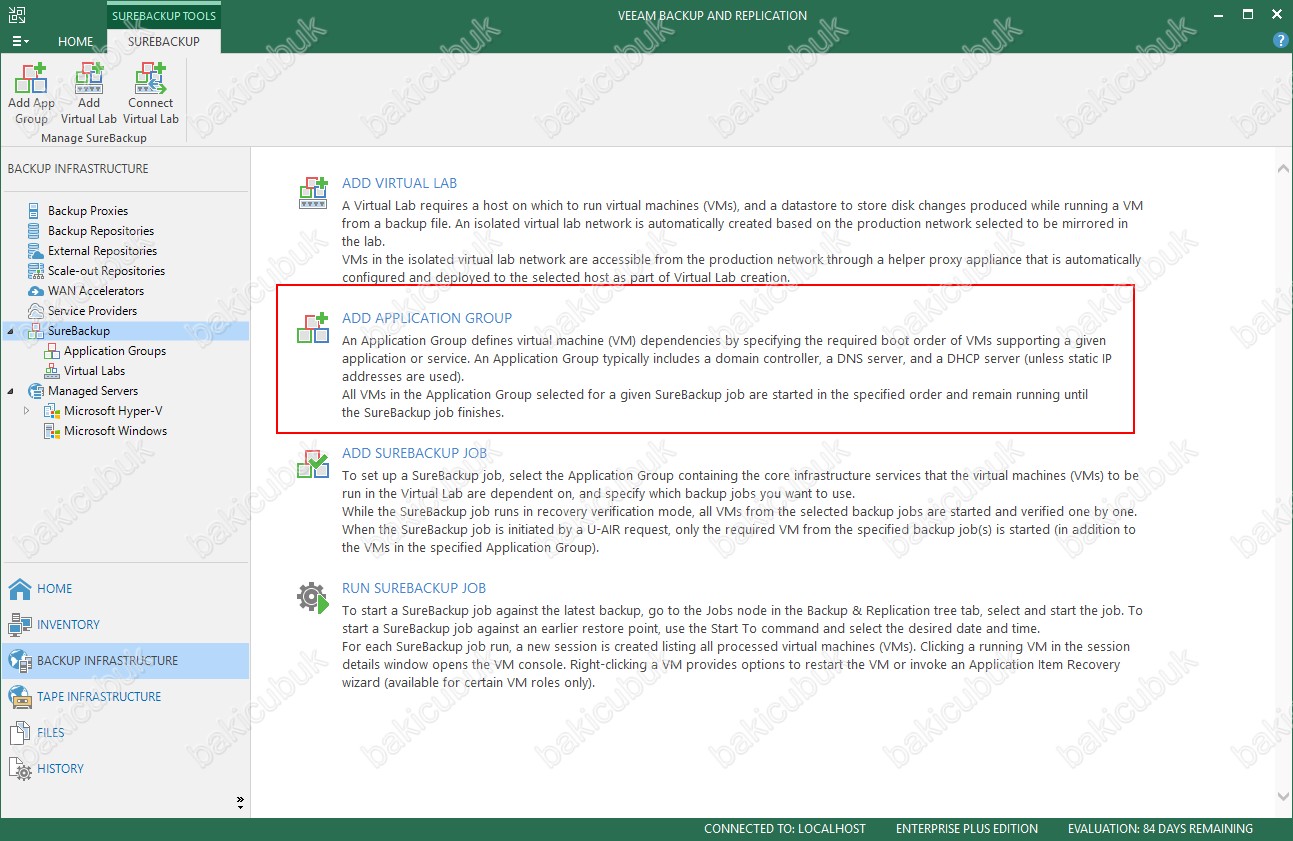The height and width of the screenshot is (841, 1293).
Task: Select Backup Repositories in the tree
Action: (x=101, y=231)
